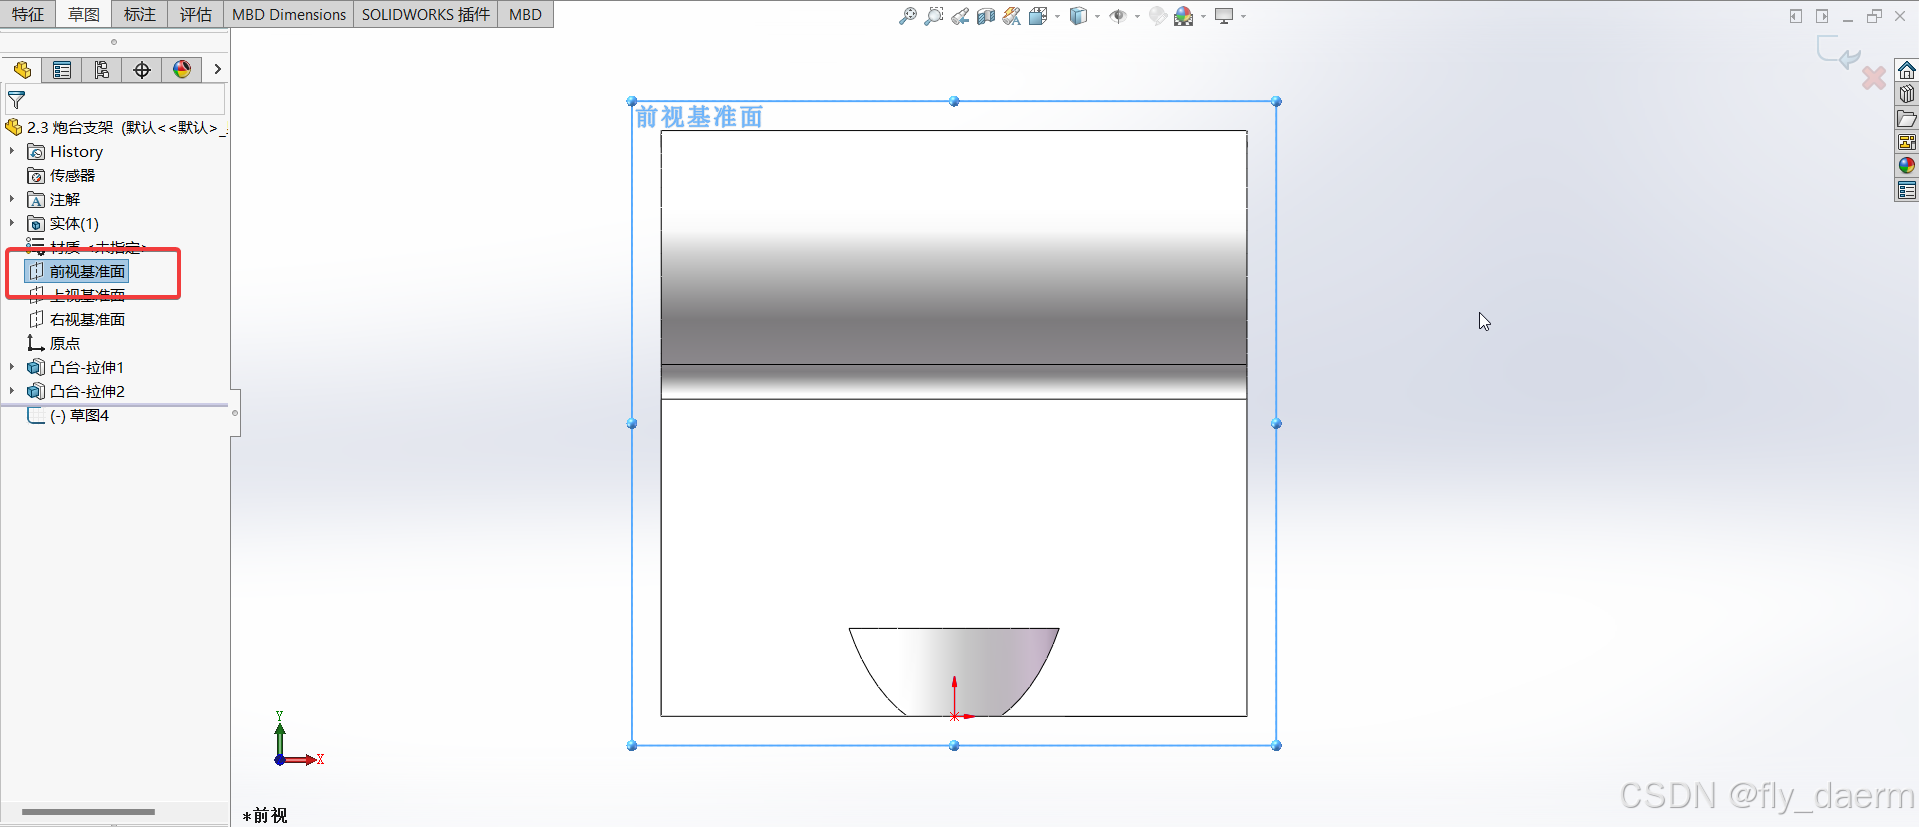Open the SOLIDWORKS 插件 tab
This screenshot has height=827, width=1919.
point(426,14)
